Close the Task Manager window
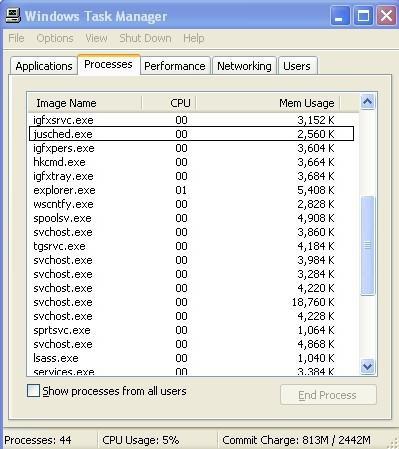 [x=386, y=16]
